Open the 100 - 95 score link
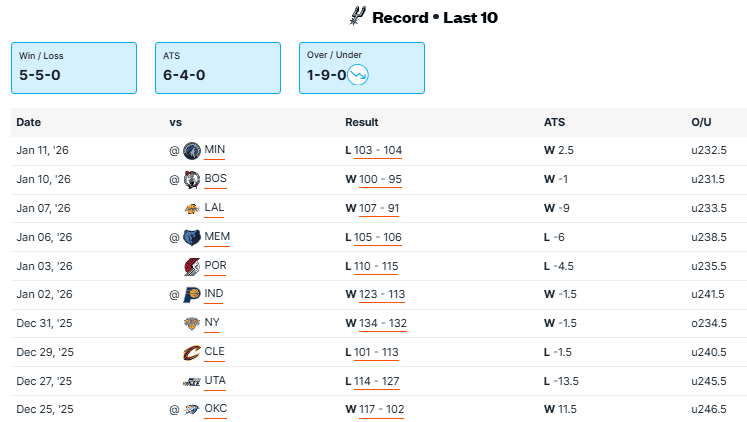 click(378, 179)
